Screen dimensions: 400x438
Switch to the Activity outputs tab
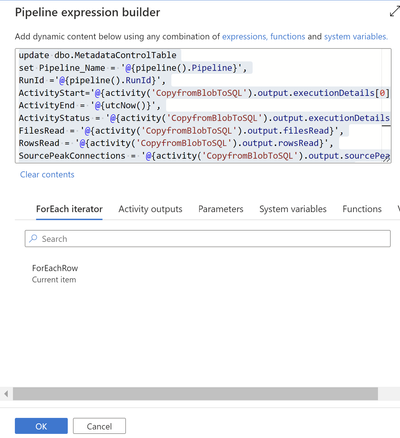point(150,209)
